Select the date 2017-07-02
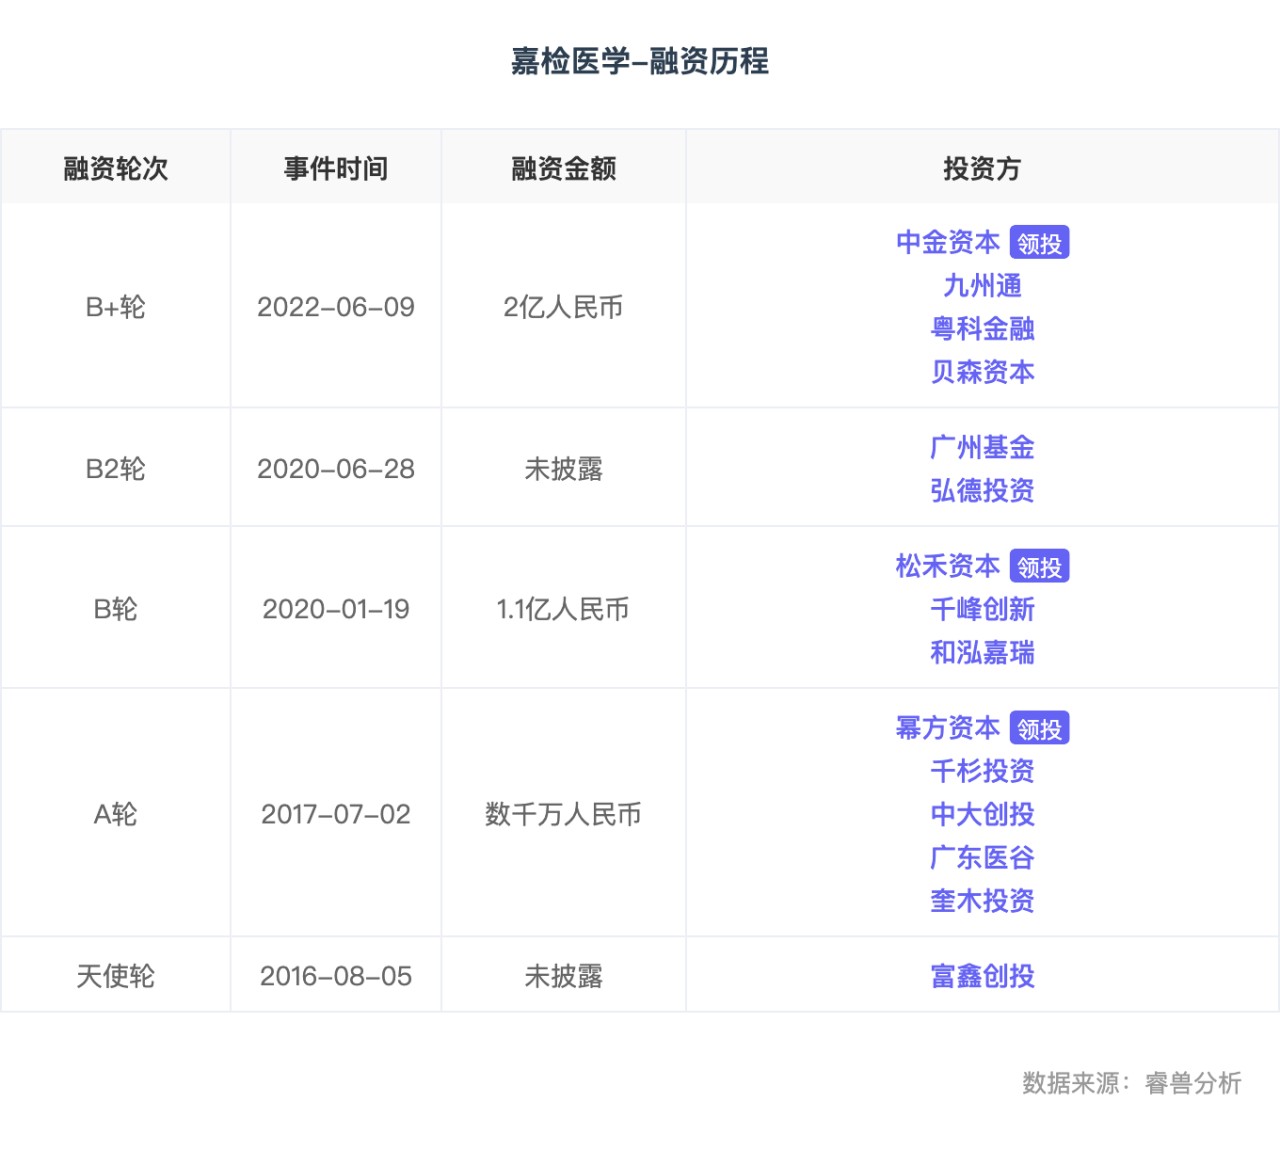 click(336, 814)
